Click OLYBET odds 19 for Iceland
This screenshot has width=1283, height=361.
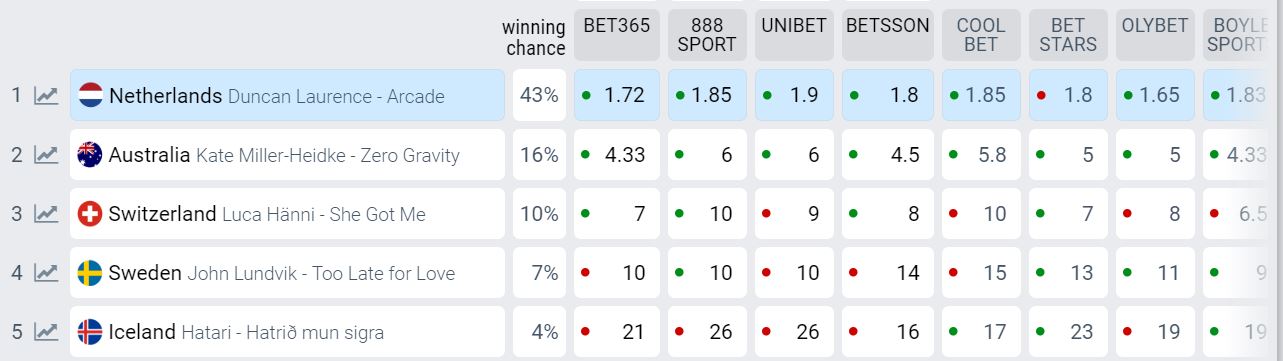pyautogui.click(x=1155, y=332)
